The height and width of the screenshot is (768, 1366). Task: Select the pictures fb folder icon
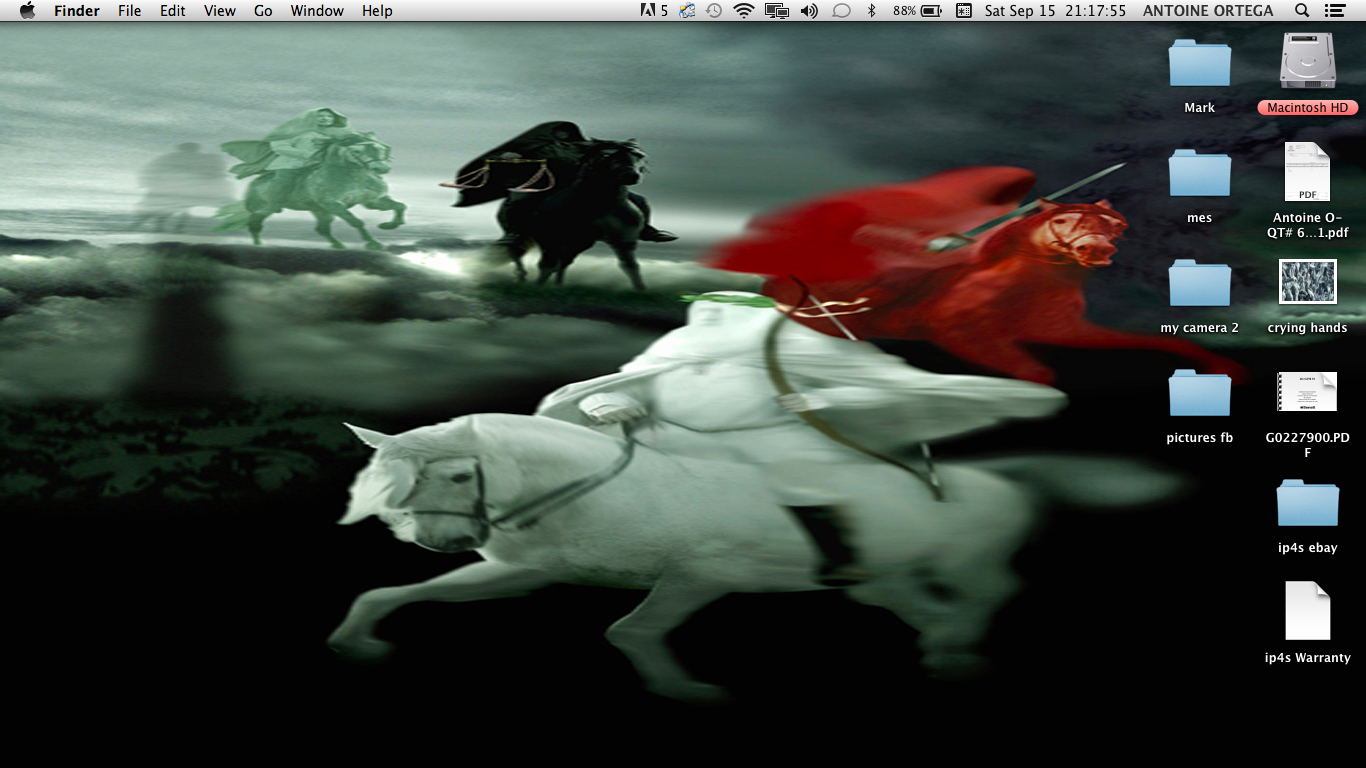1200,393
